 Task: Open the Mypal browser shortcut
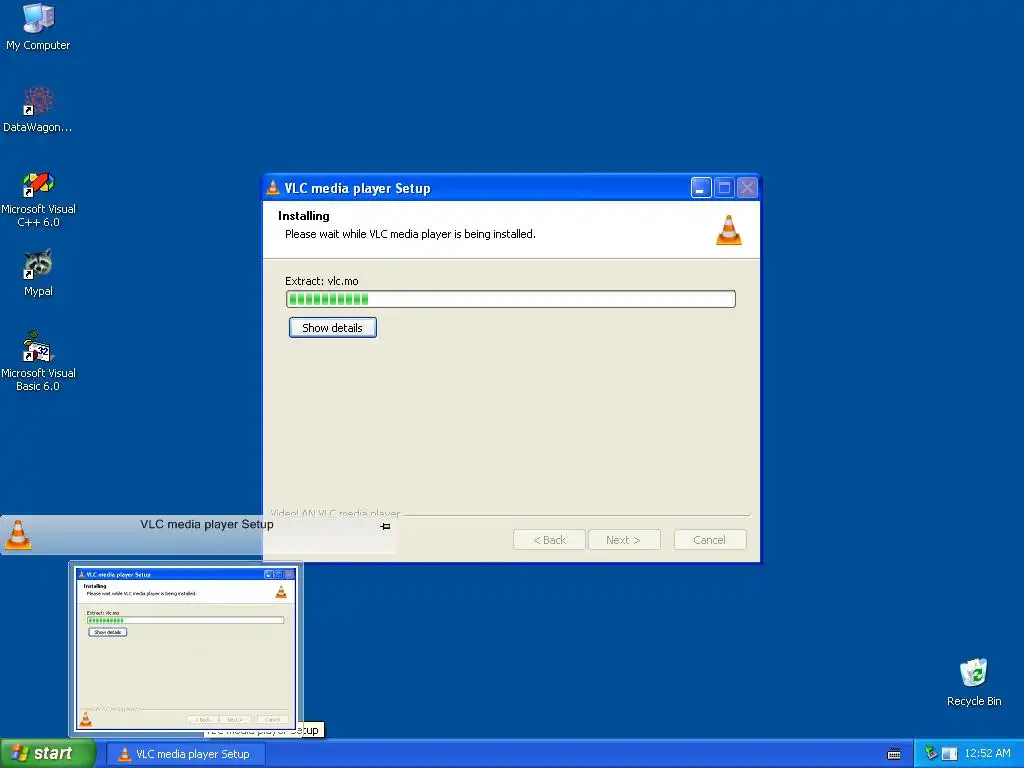click(38, 273)
